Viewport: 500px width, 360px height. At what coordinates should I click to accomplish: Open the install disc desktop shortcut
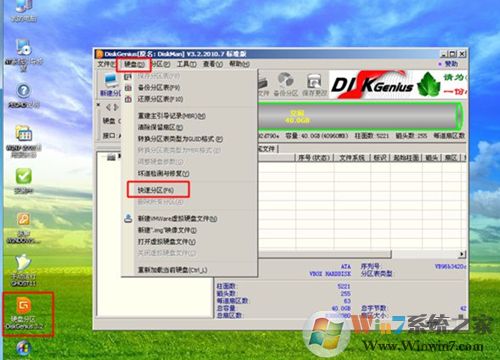pyautogui.click(x=23, y=54)
